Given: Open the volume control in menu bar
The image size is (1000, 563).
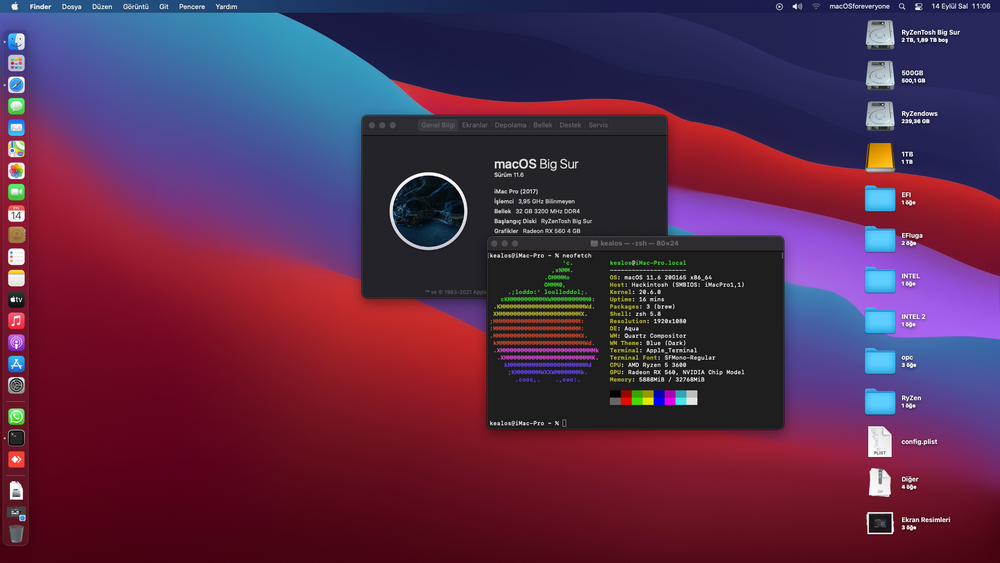Looking at the screenshot, I should [797, 6].
